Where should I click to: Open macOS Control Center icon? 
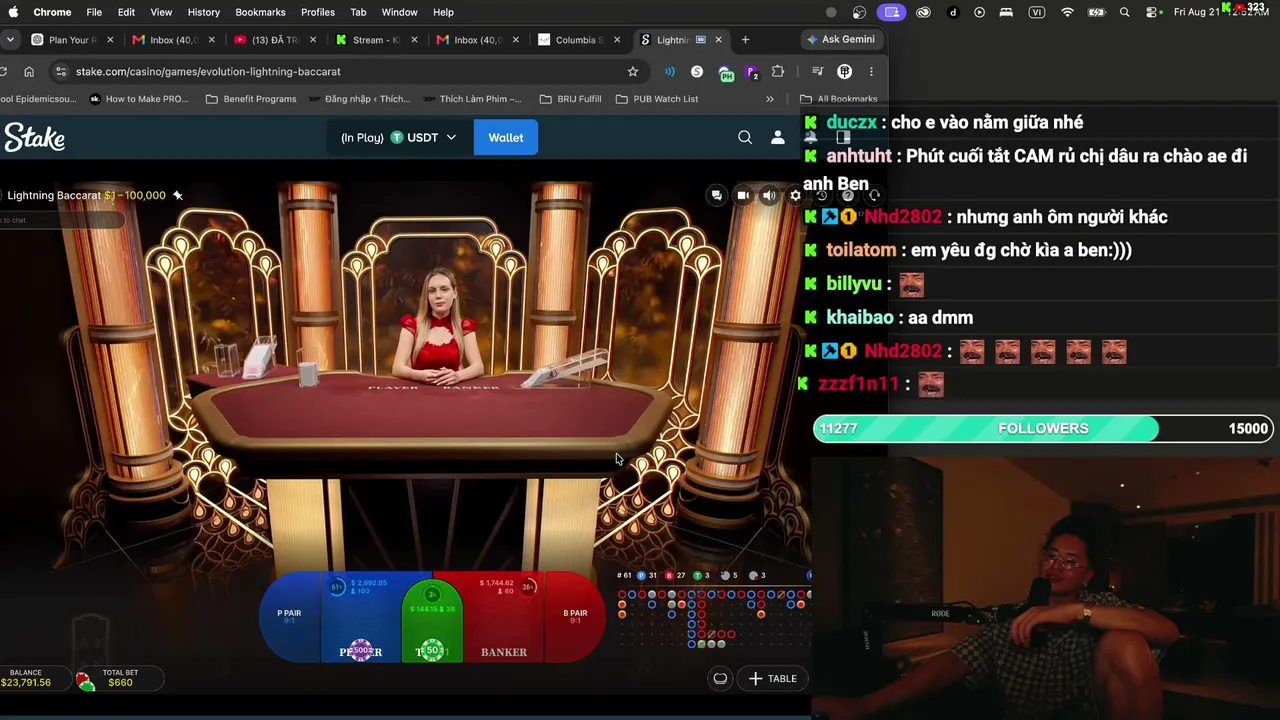1153,12
